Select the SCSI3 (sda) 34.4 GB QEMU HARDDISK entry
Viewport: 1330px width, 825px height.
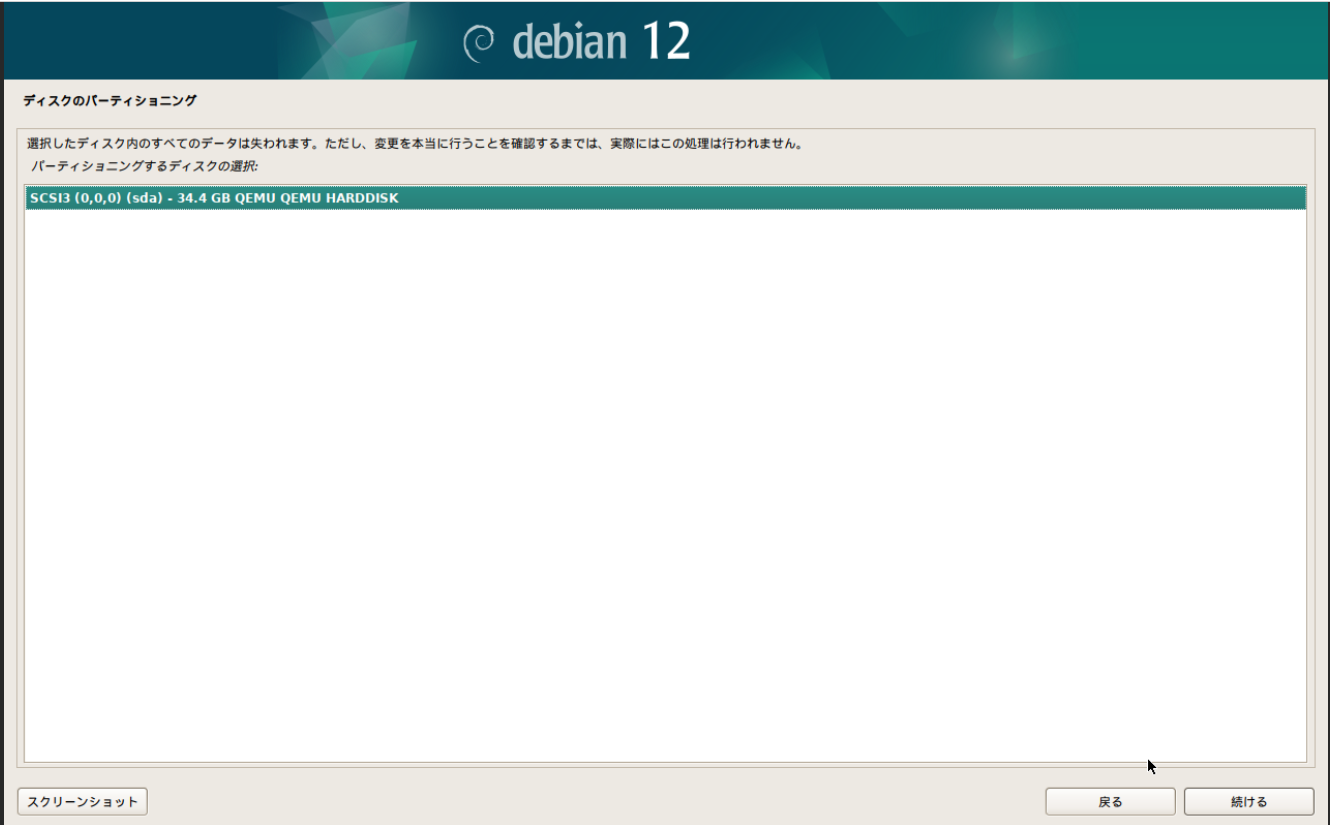(665, 198)
